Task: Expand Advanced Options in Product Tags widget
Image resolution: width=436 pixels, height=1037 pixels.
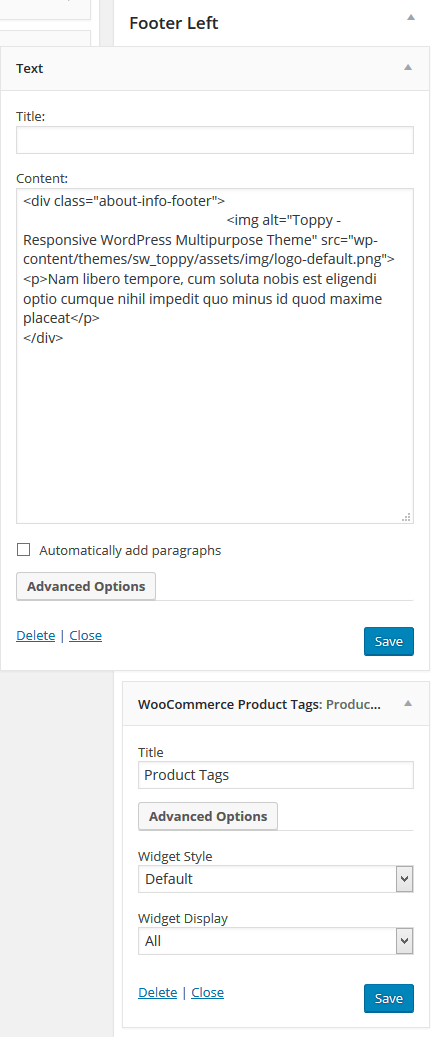Action: pyautogui.click(x=208, y=816)
